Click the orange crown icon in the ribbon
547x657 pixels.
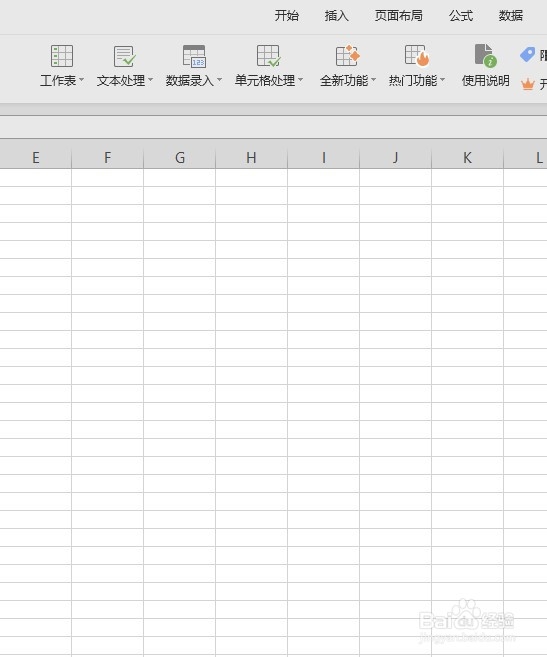(527, 84)
